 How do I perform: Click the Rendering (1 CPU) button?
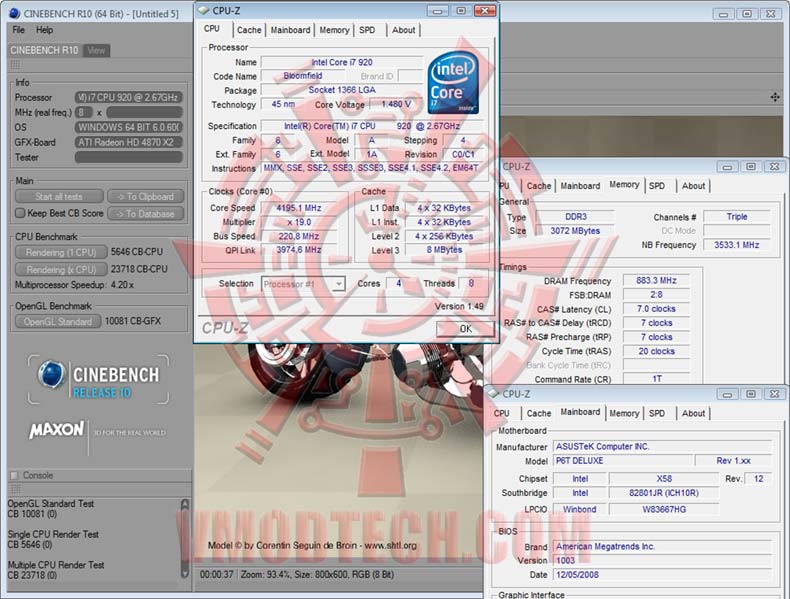pos(61,252)
